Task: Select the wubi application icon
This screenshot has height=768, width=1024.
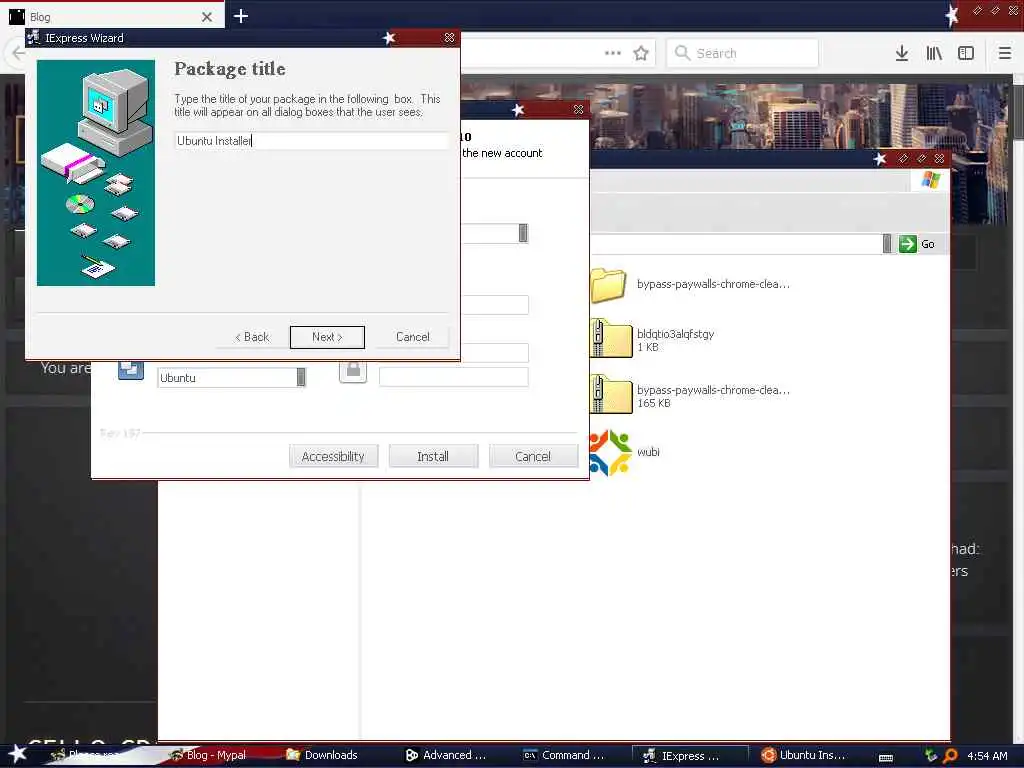Action: [x=610, y=452]
